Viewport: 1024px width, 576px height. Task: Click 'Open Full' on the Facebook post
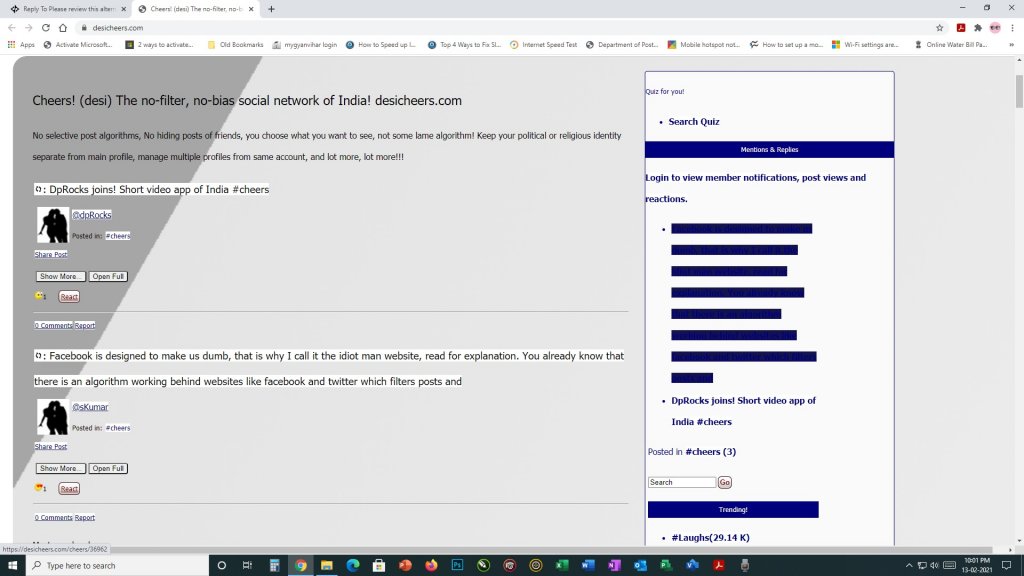click(108, 468)
